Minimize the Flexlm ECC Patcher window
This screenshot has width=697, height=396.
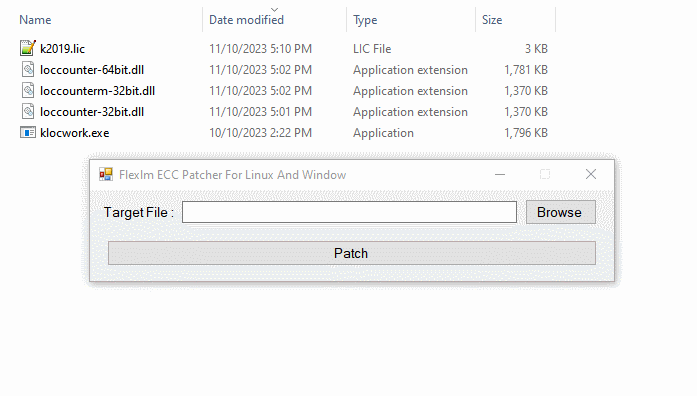coord(500,174)
